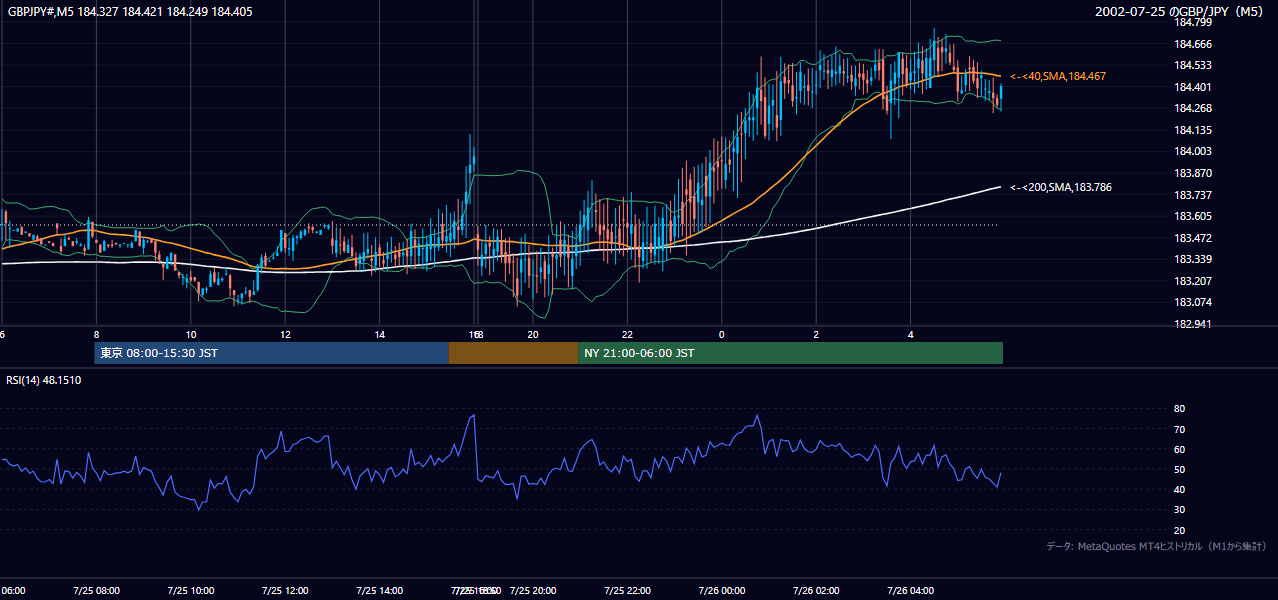This screenshot has width=1278, height=600.
Task: Click the 7/26 04:00 bottom time label
Action: 910,590
